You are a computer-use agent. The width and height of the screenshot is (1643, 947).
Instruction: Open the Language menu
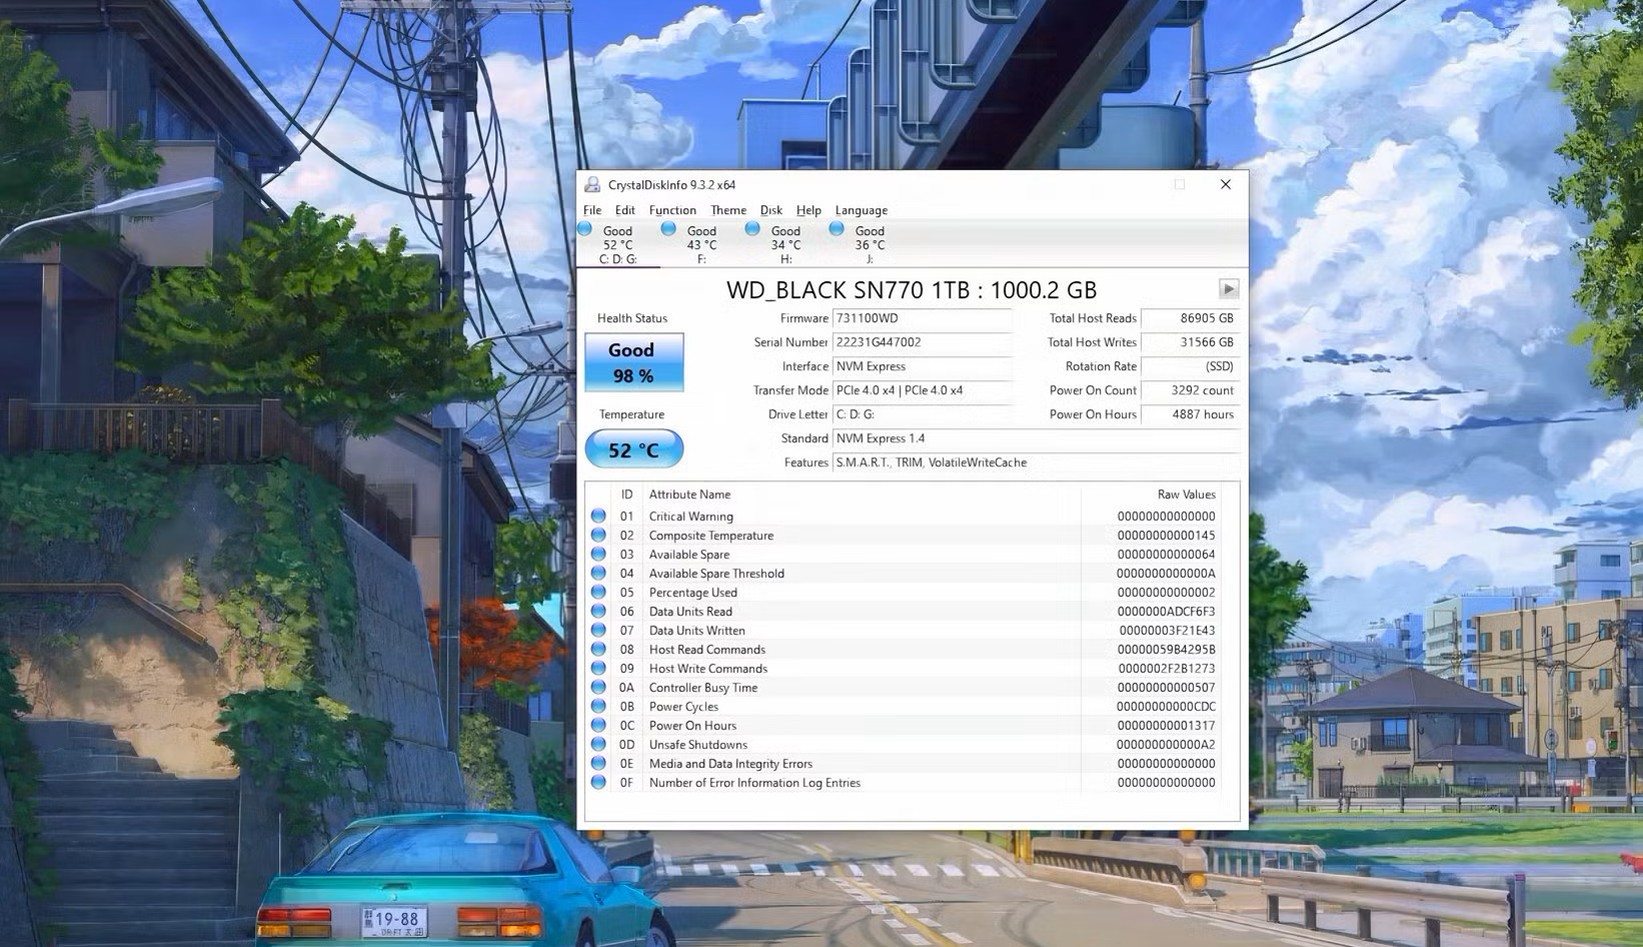[861, 210]
